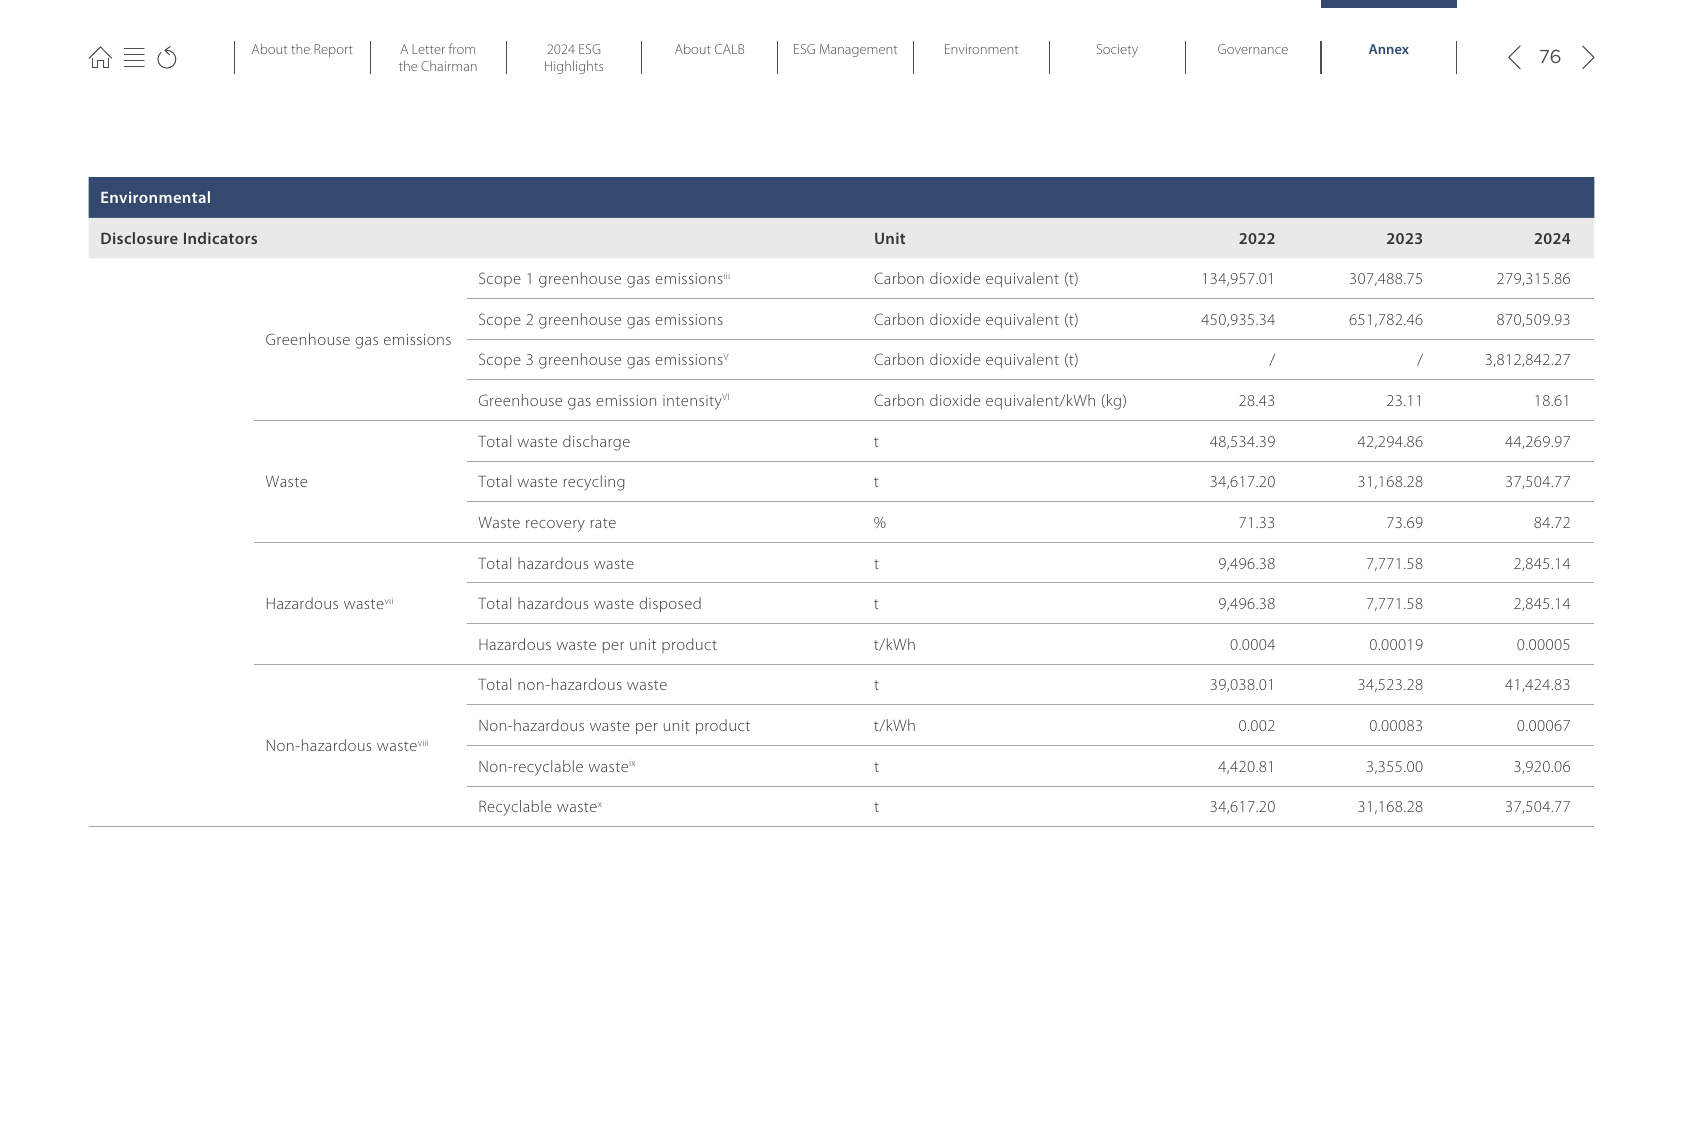Open A Letter from the Chairman tab
Image resolution: width=1684 pixels, height=1123 pixels.
pos(438,58)
